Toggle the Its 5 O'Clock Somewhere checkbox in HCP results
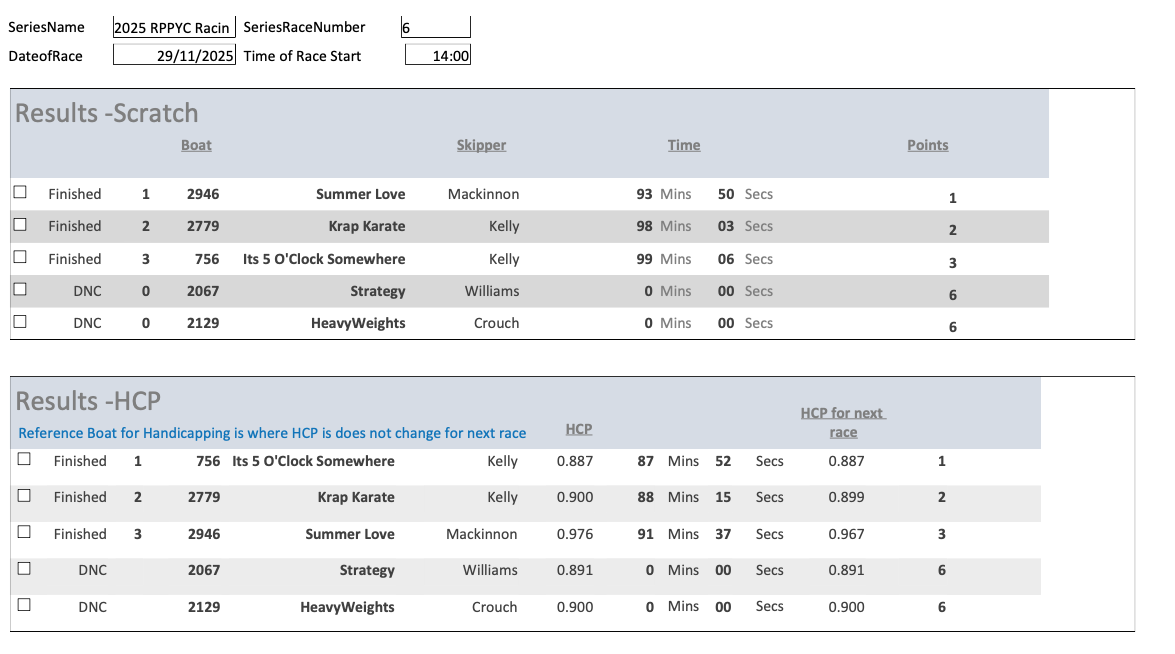The width and height of the screenshot is (1175, 654). click(24, 460)
